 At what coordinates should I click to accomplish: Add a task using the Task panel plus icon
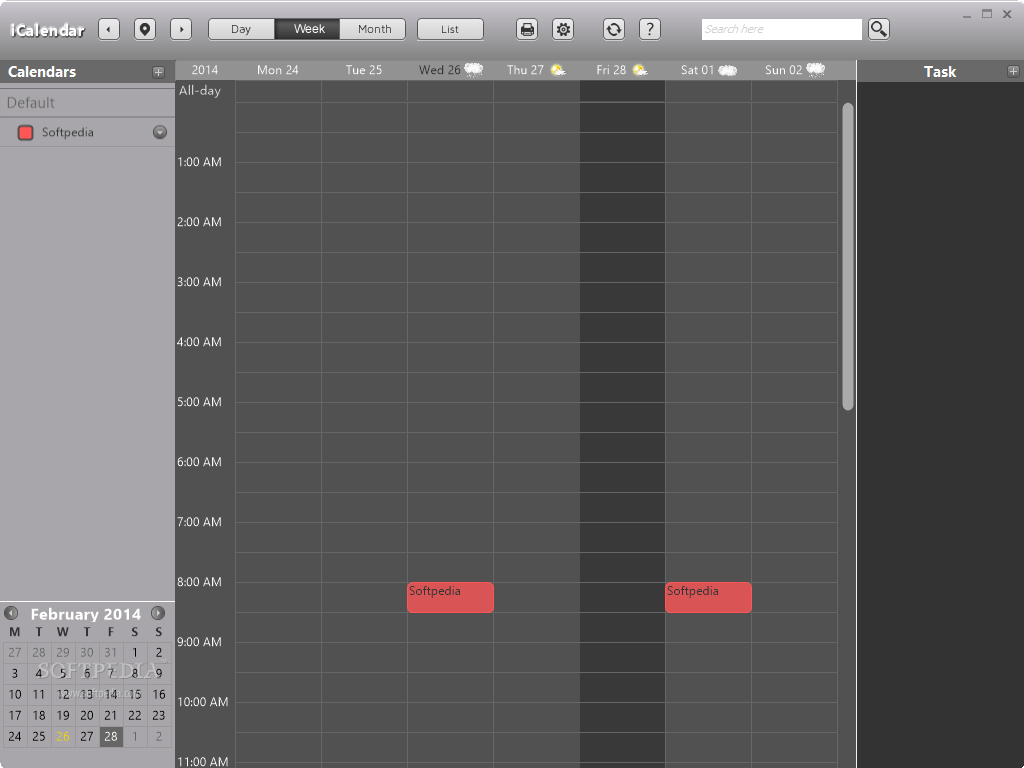pos(1012,71)
